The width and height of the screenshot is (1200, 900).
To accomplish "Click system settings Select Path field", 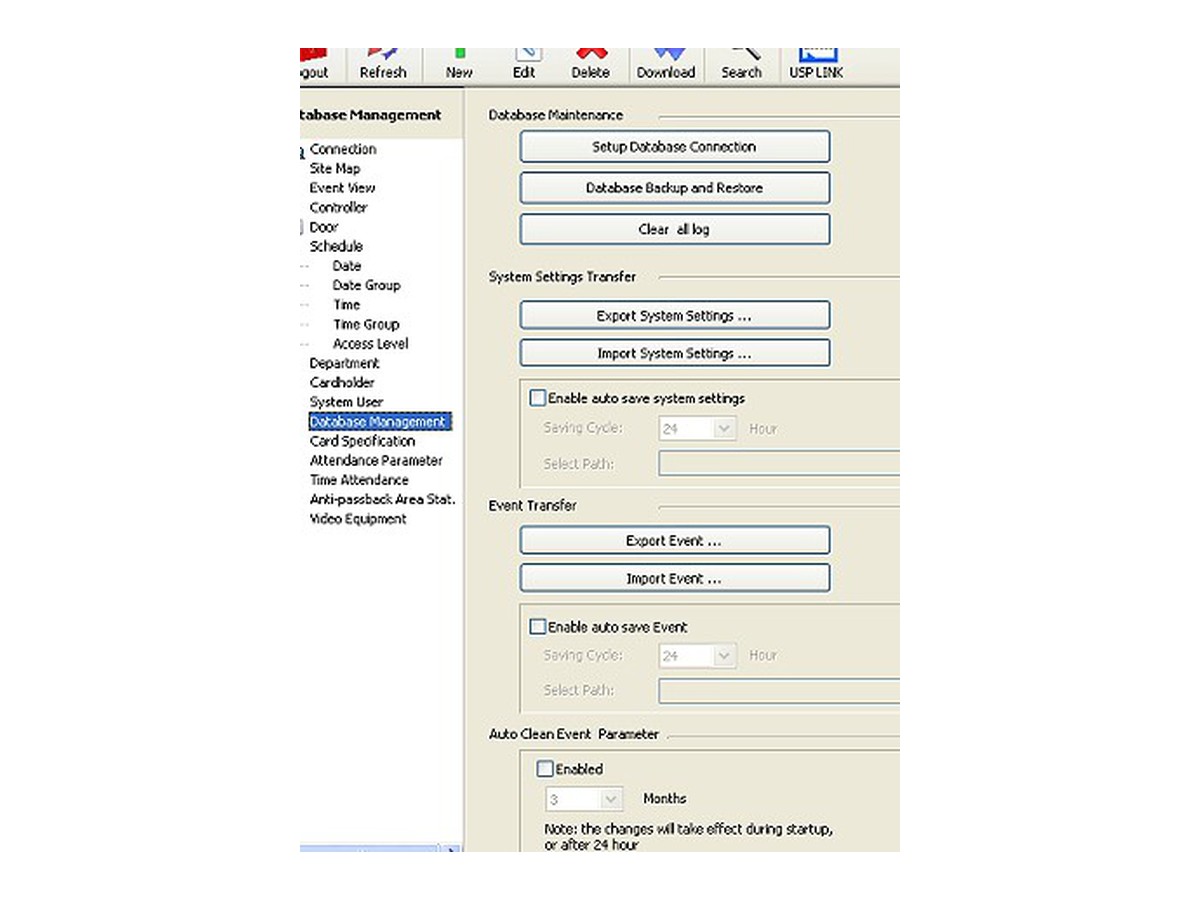I will pyautogui.click(x=779, y=464).
